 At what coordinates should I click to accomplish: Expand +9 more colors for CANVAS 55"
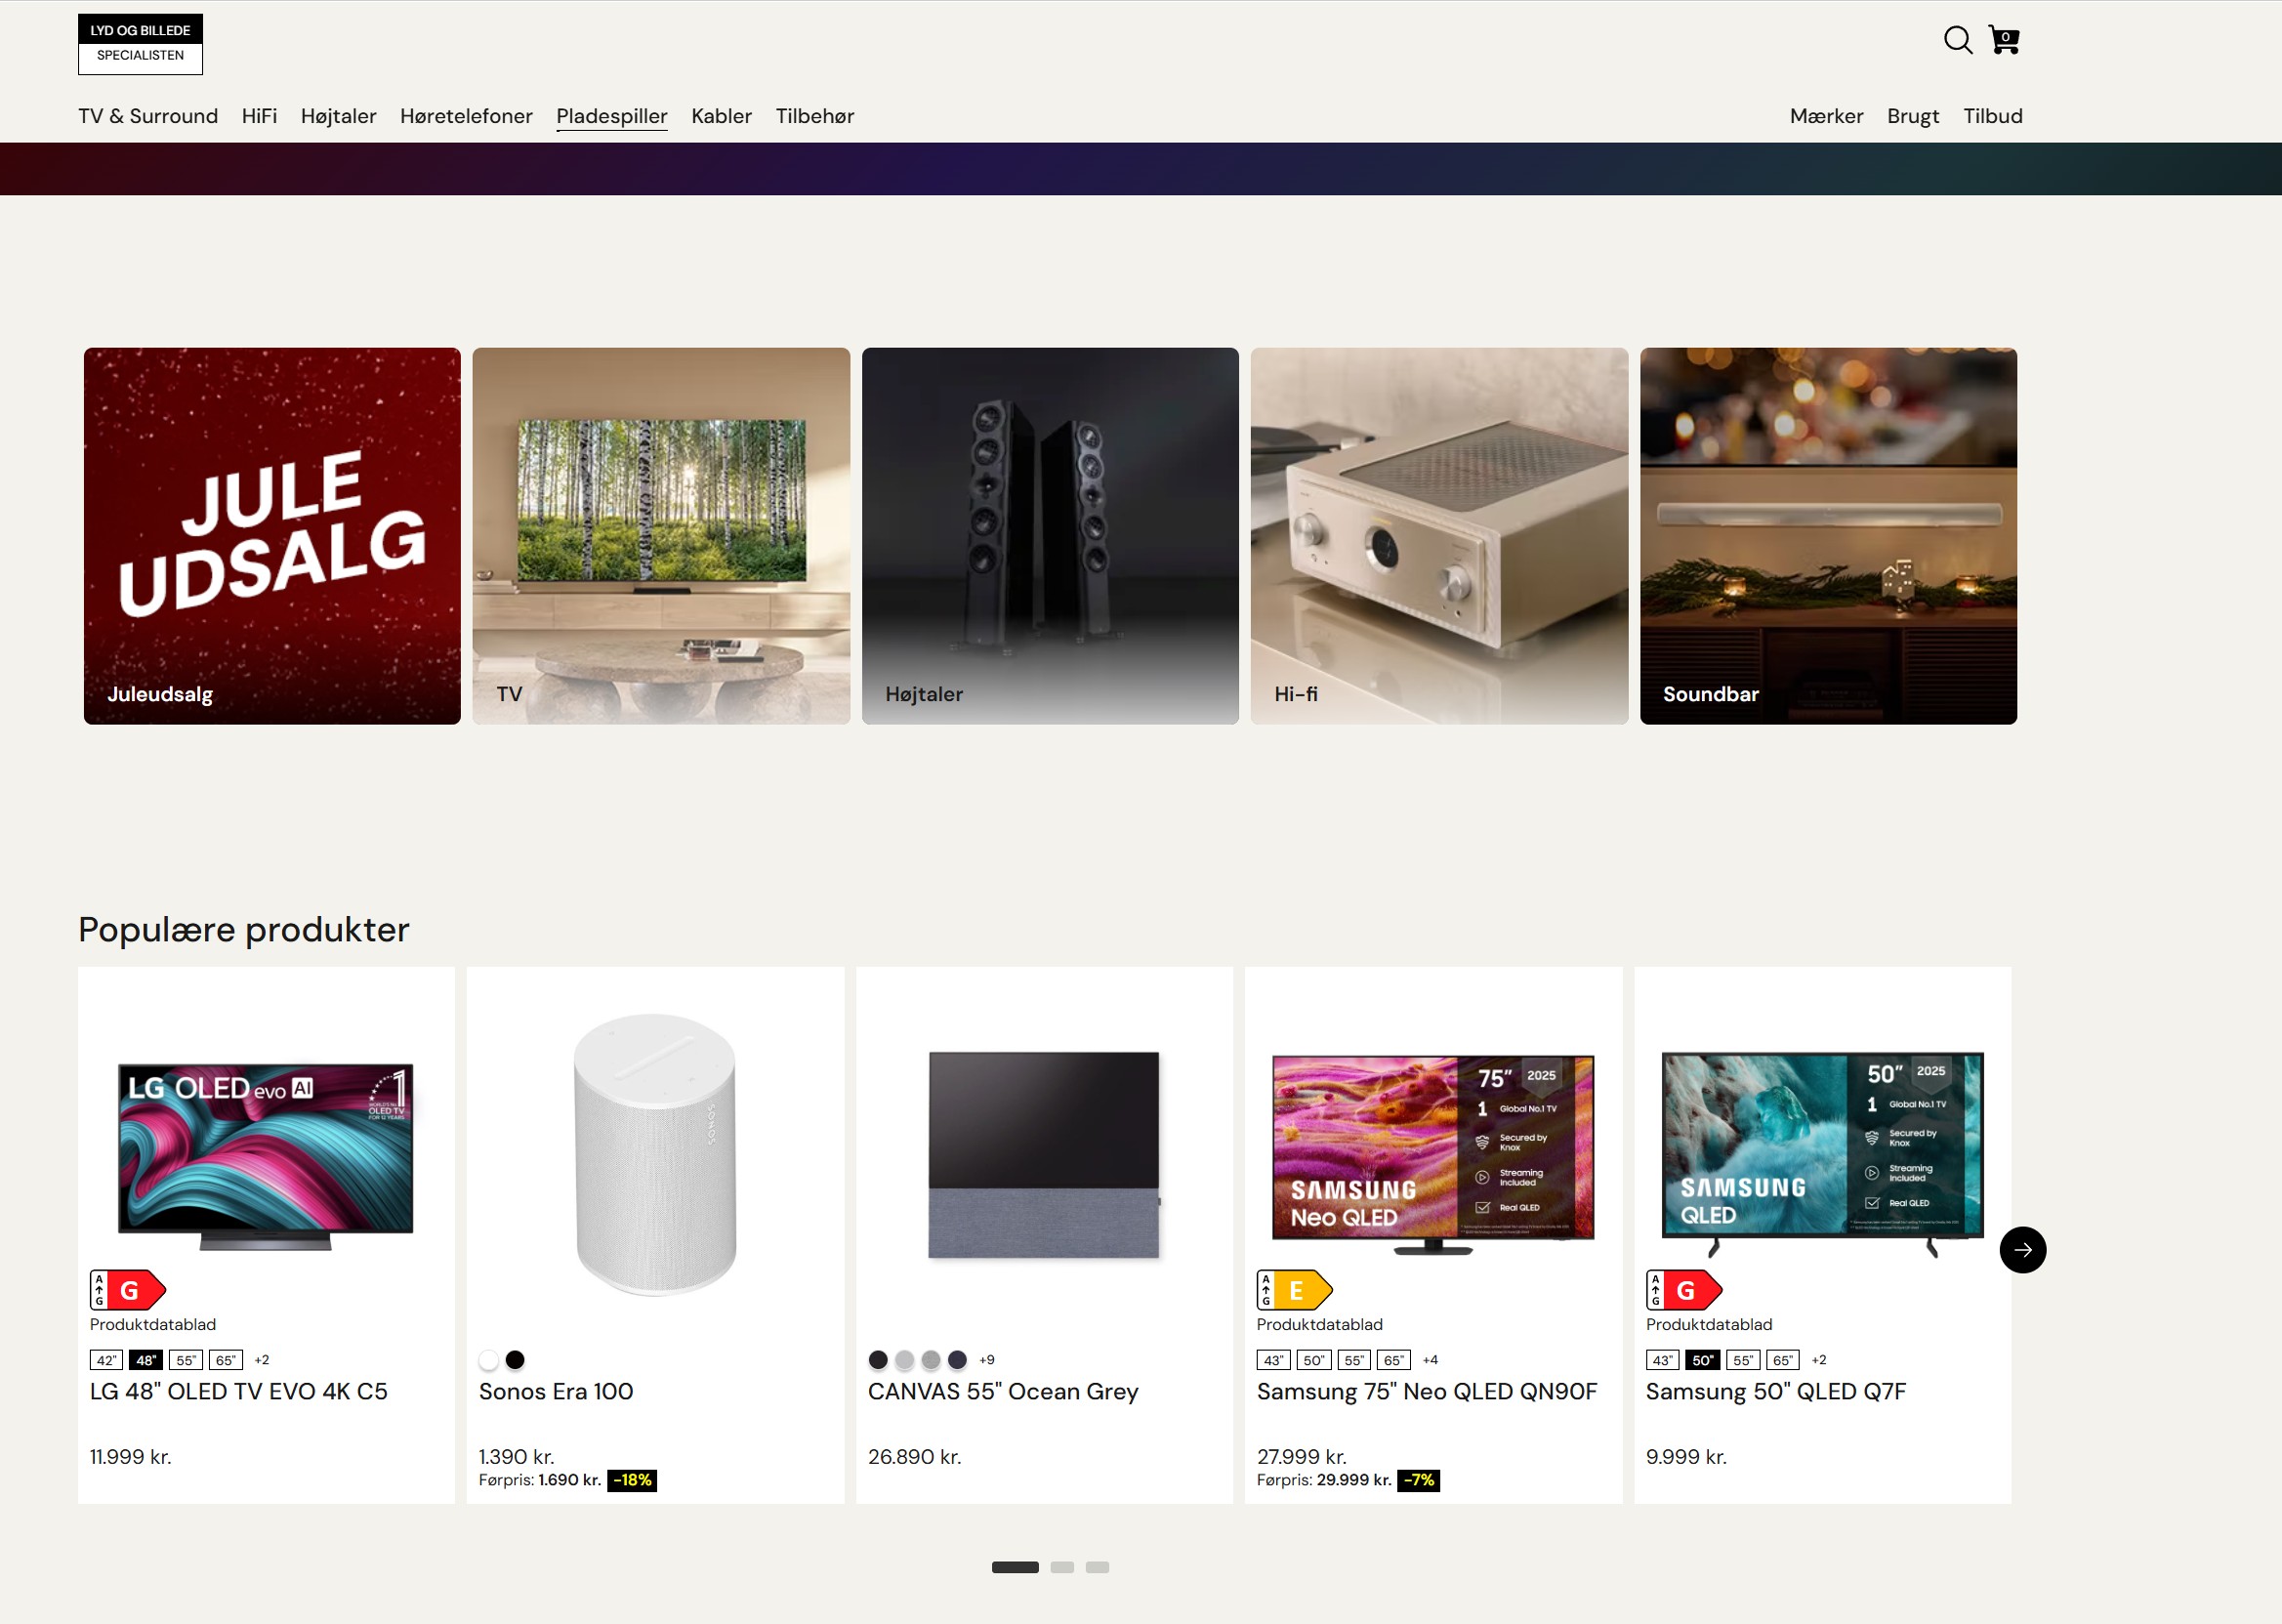click(987, 1360)
